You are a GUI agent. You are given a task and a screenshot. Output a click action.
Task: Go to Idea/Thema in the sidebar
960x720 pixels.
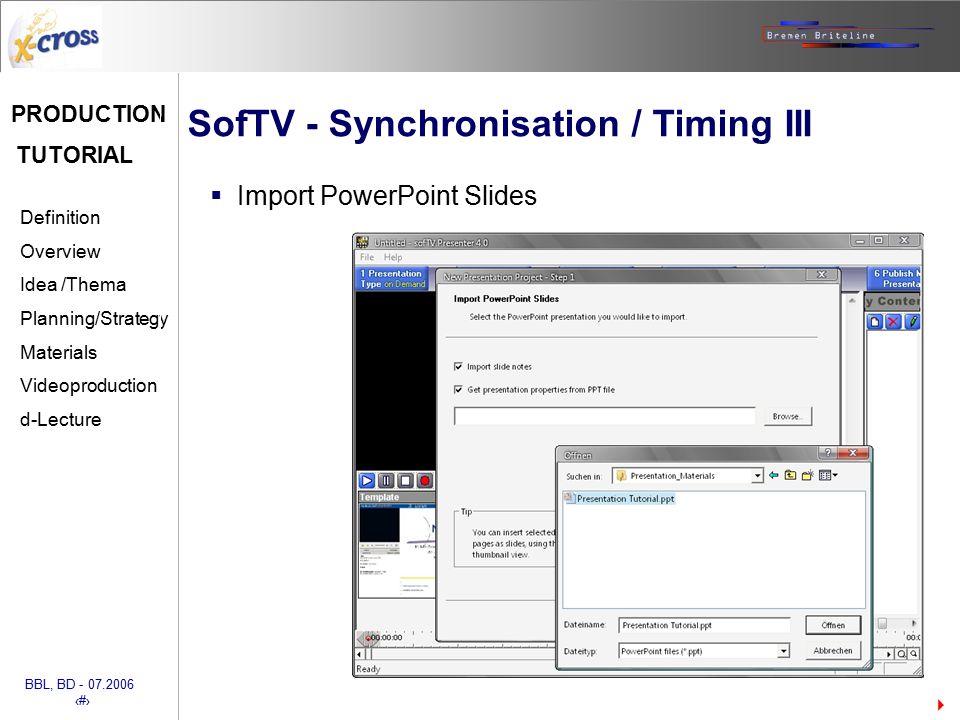(73, 285)
